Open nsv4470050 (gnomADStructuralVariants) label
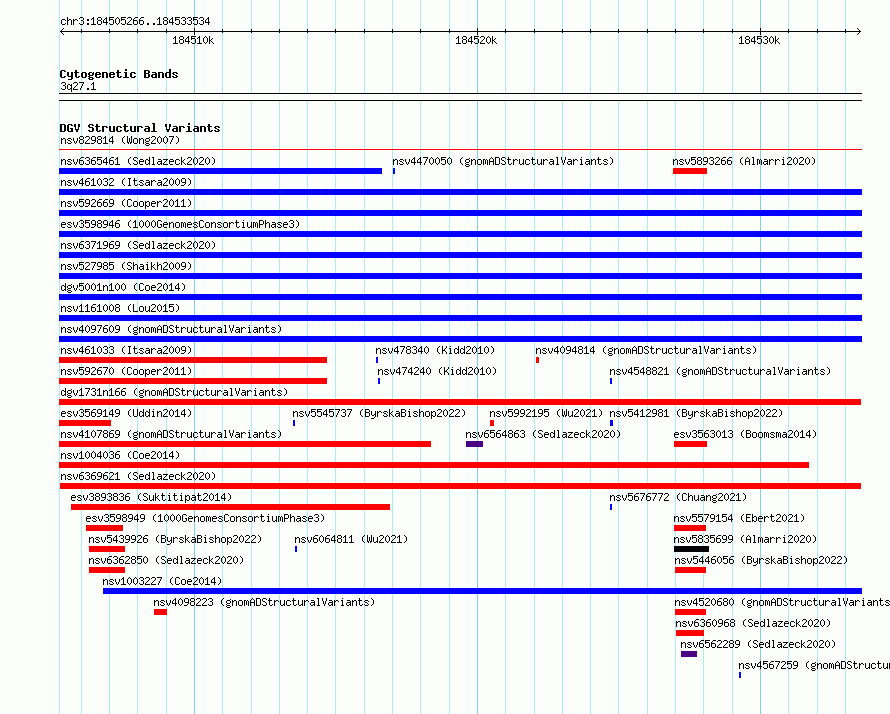 [x=503, y=161]
